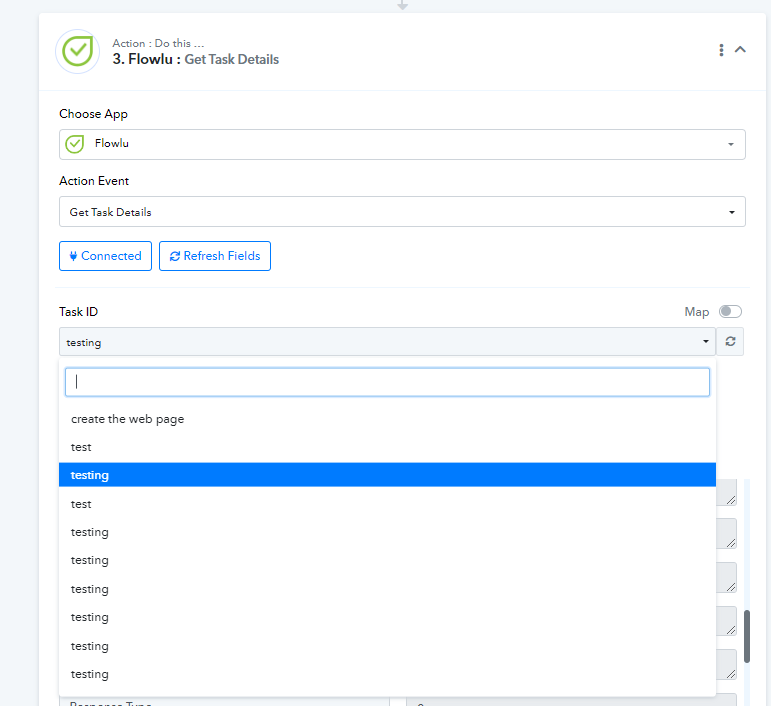Open the Action Event dropdown Get Task Details
The height and width of the screenshot is (706, 771).
[x=402, y=212]
